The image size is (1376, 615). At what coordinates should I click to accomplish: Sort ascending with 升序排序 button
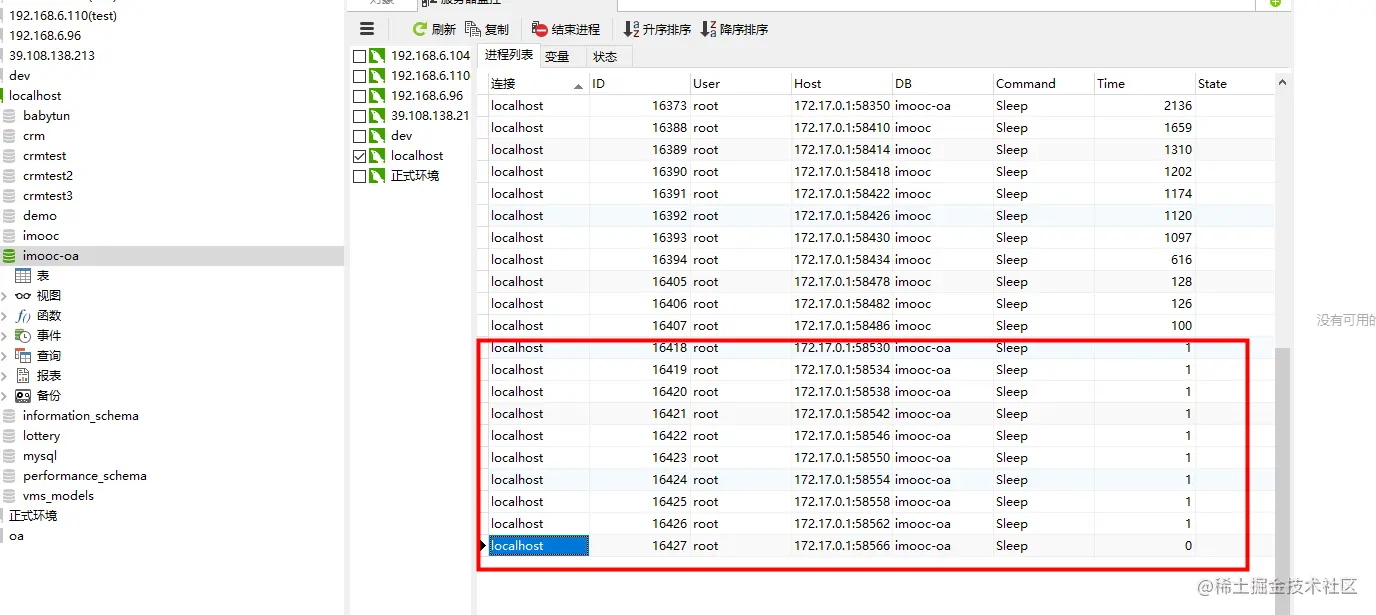click(657, 29)
